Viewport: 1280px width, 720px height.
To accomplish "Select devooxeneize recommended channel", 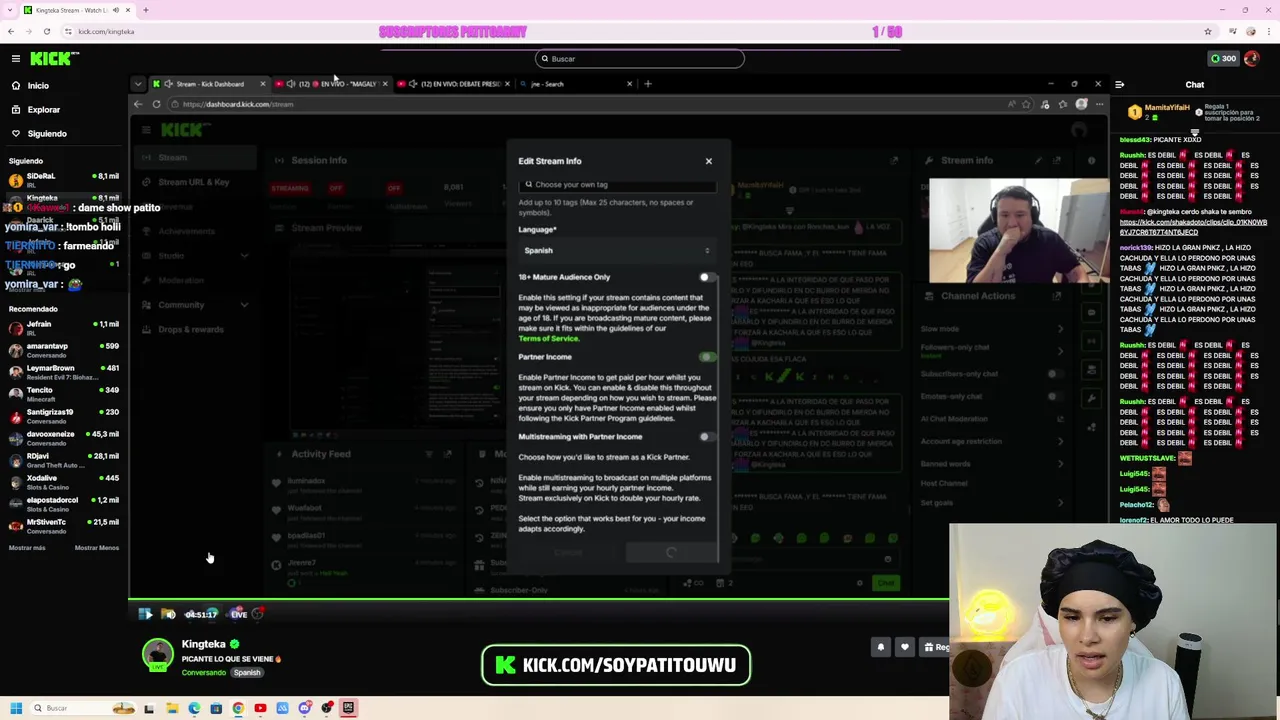I will 64,438.
